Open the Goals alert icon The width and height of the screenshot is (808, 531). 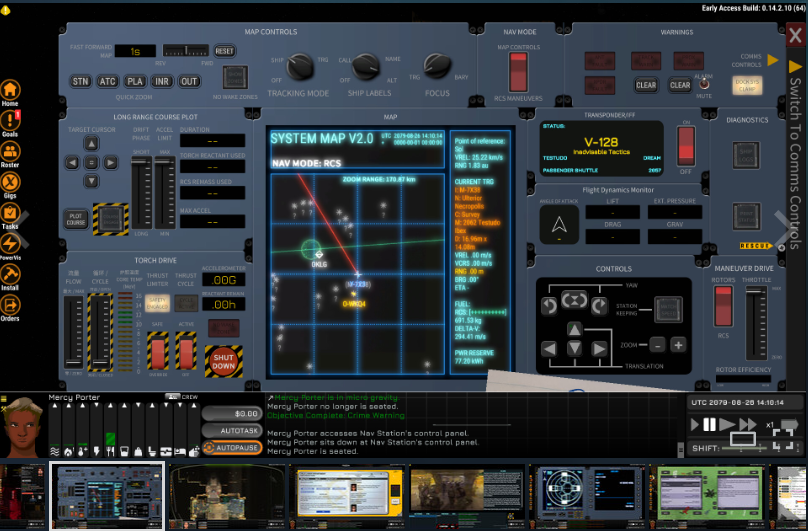10,121
